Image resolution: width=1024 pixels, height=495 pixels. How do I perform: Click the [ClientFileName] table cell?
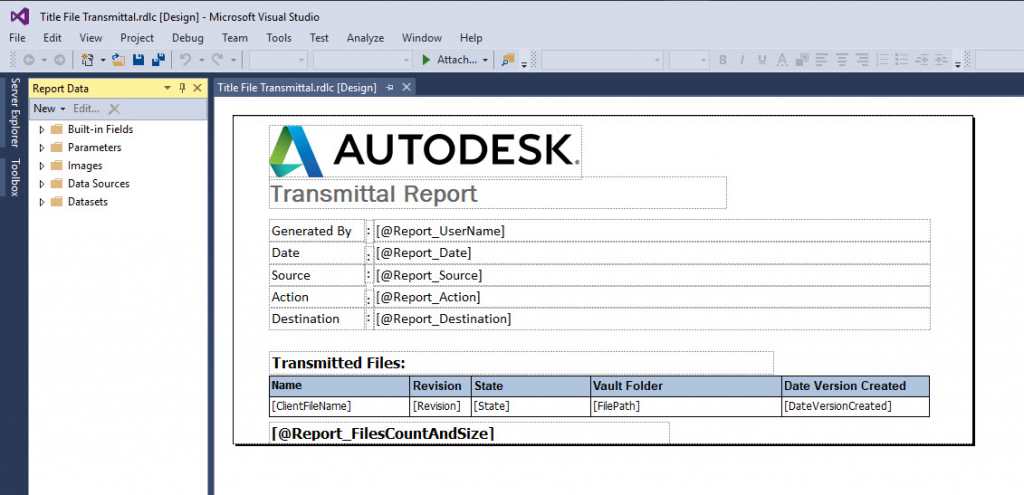tap(339, 406)
